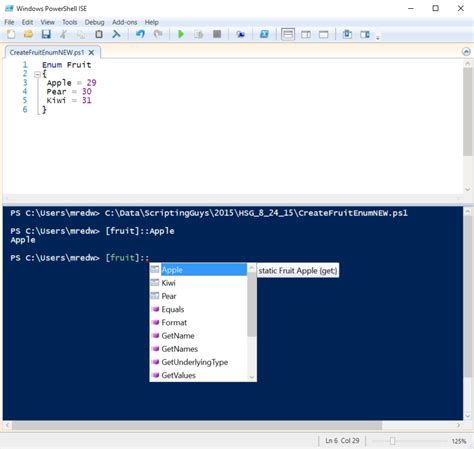Image resolution: width=474 pixels, height=449 pixels.
Task: Save the script with the floppy disk icon
Action: pyautogui.click(x=46, y=34)
